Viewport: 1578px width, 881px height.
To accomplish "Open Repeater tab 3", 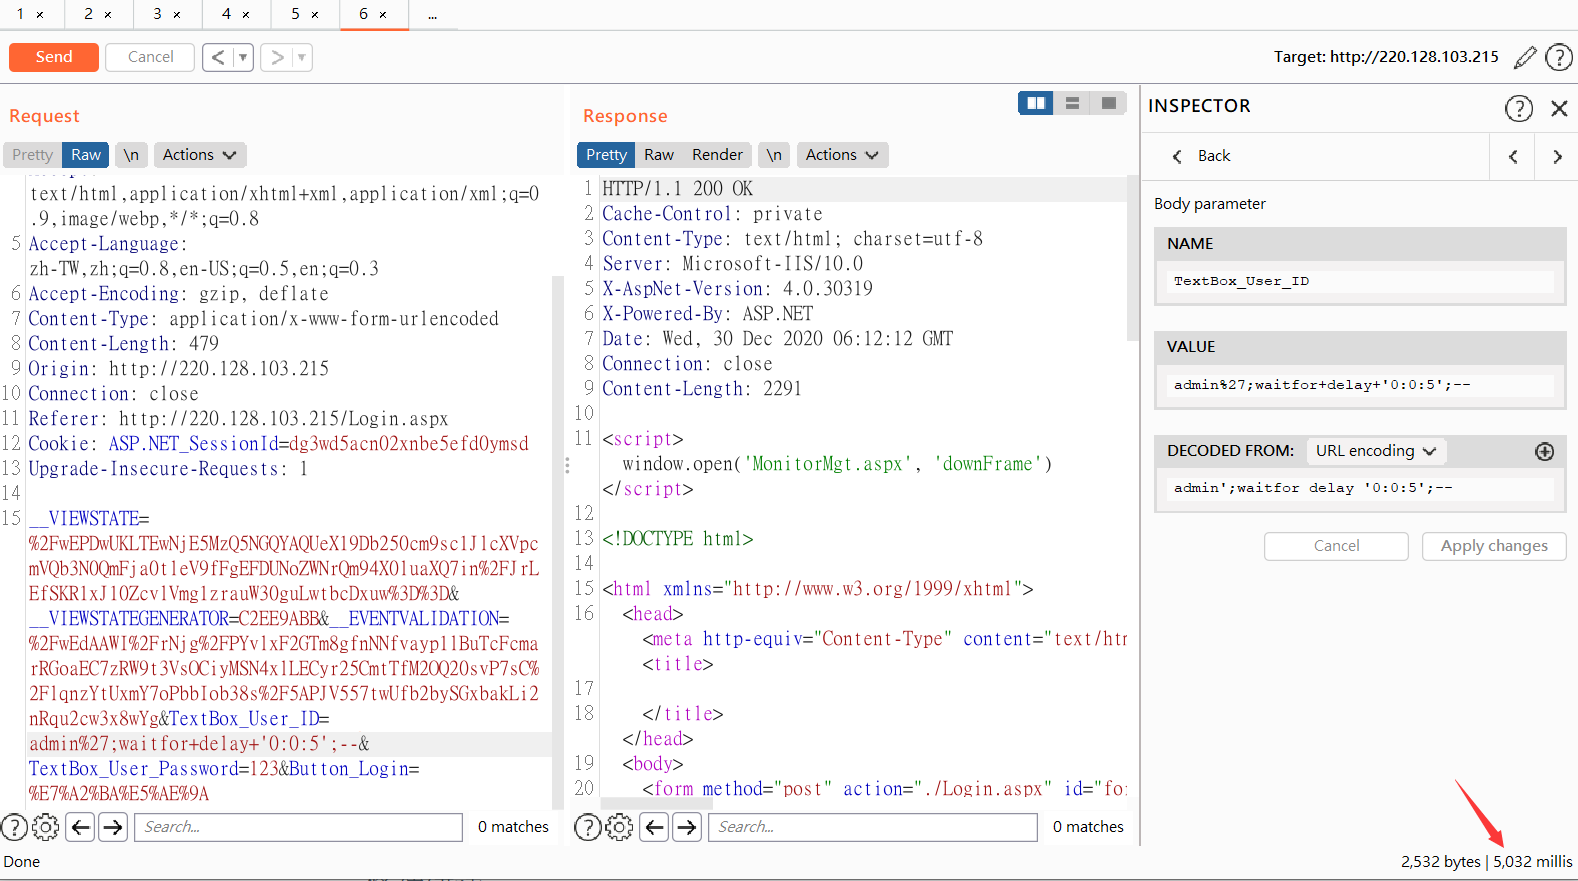I will 157,14.
